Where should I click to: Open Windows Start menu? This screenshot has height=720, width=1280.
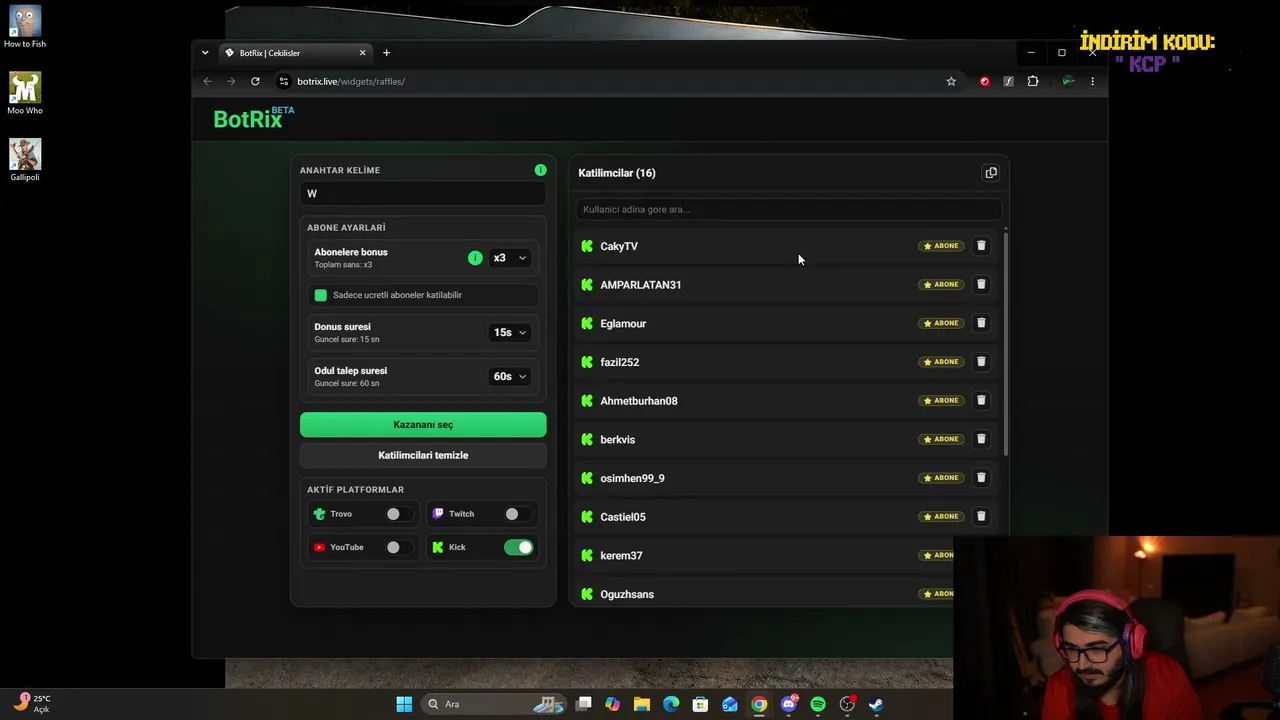pyautogui.click(x=404, y=704)
